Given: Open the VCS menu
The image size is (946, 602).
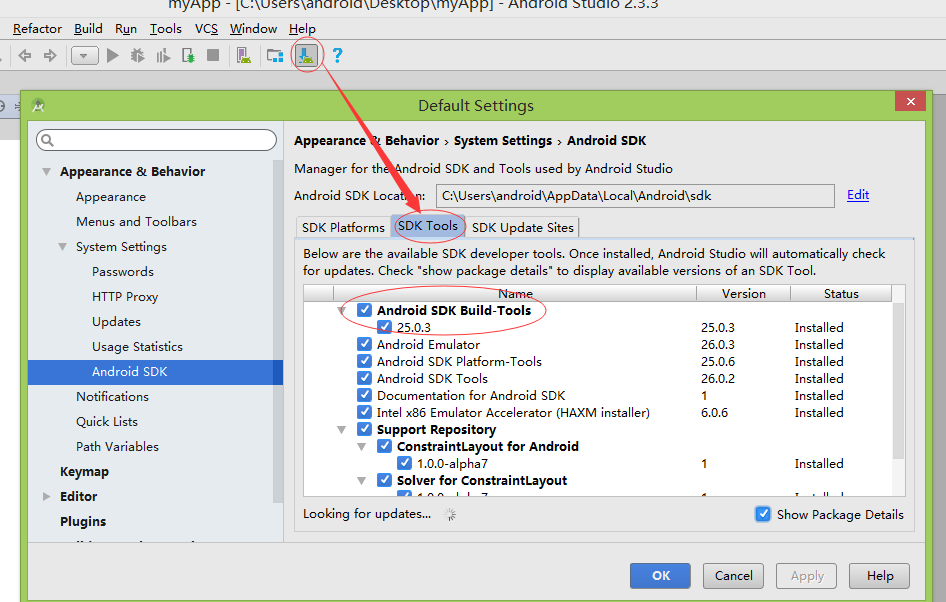Looking at the screenshot, I should [206, 29].
